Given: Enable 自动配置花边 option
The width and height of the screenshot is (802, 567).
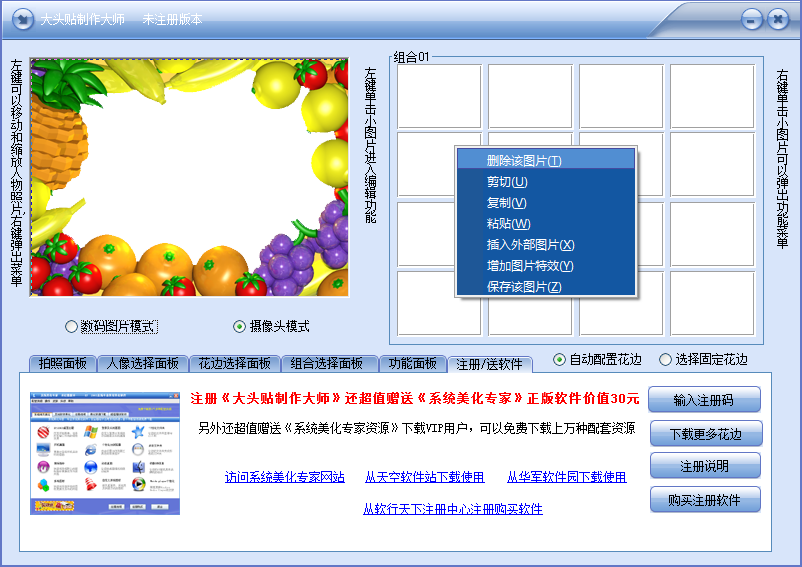Looking at the screenshot, I should coord(560,359).
